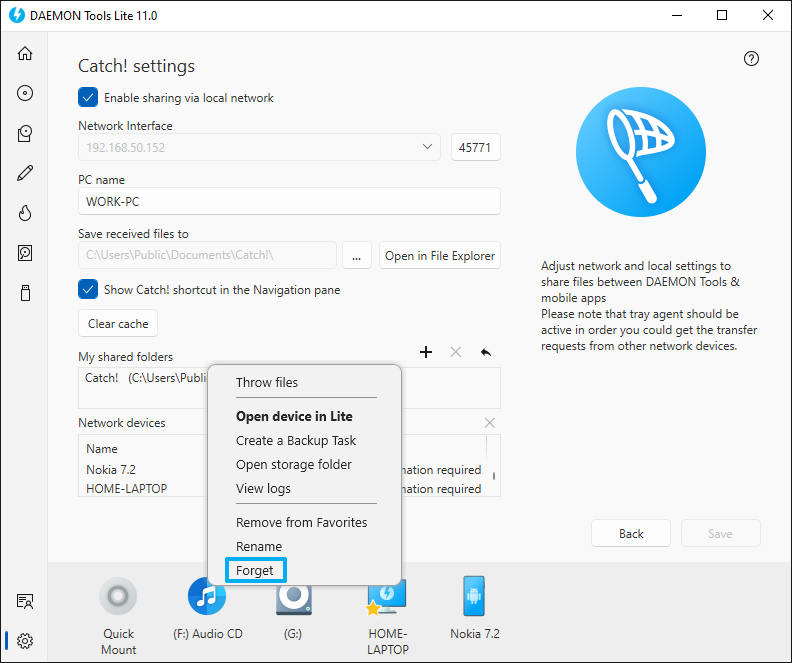This screenshot has width=792, height=663.
Task: Choose Rename from the context menu
Action: point(259,546)
